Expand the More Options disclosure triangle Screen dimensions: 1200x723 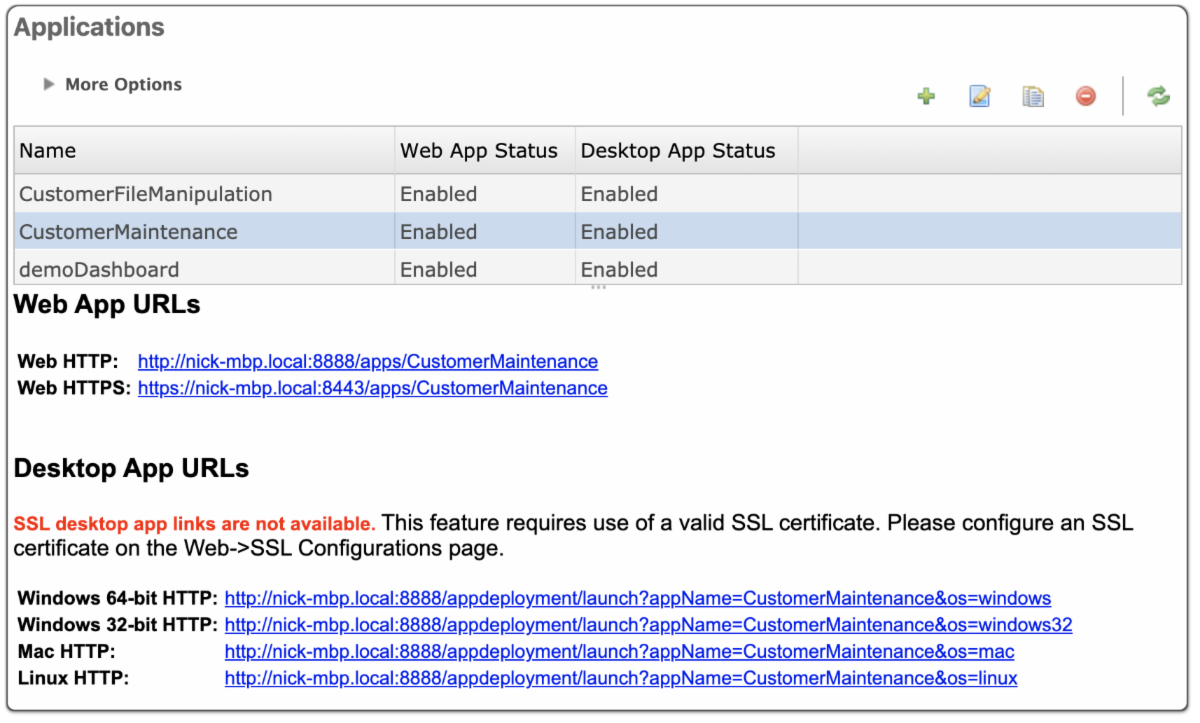(48, 85)
